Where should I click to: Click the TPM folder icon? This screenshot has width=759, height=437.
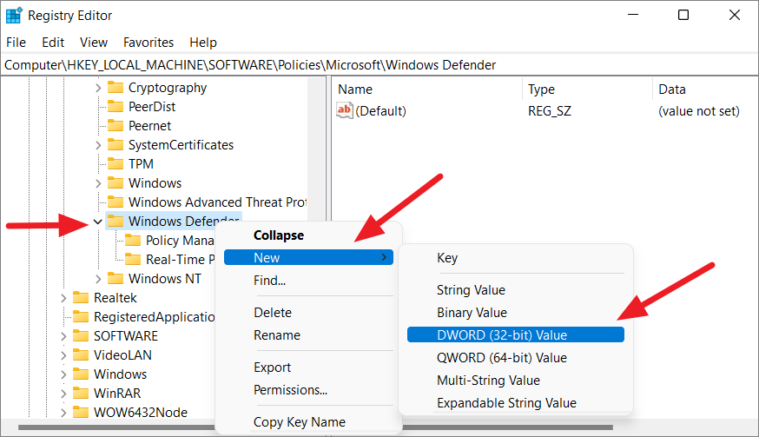pyautogui.click(x=115, y=164)
